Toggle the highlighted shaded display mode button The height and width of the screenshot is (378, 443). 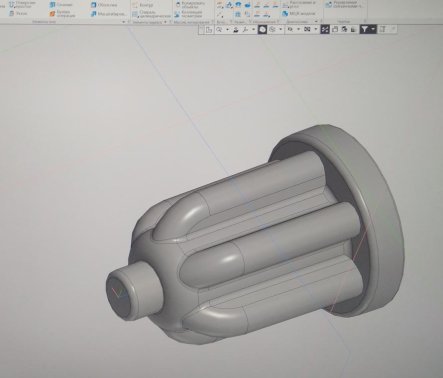tap(263, 30)
